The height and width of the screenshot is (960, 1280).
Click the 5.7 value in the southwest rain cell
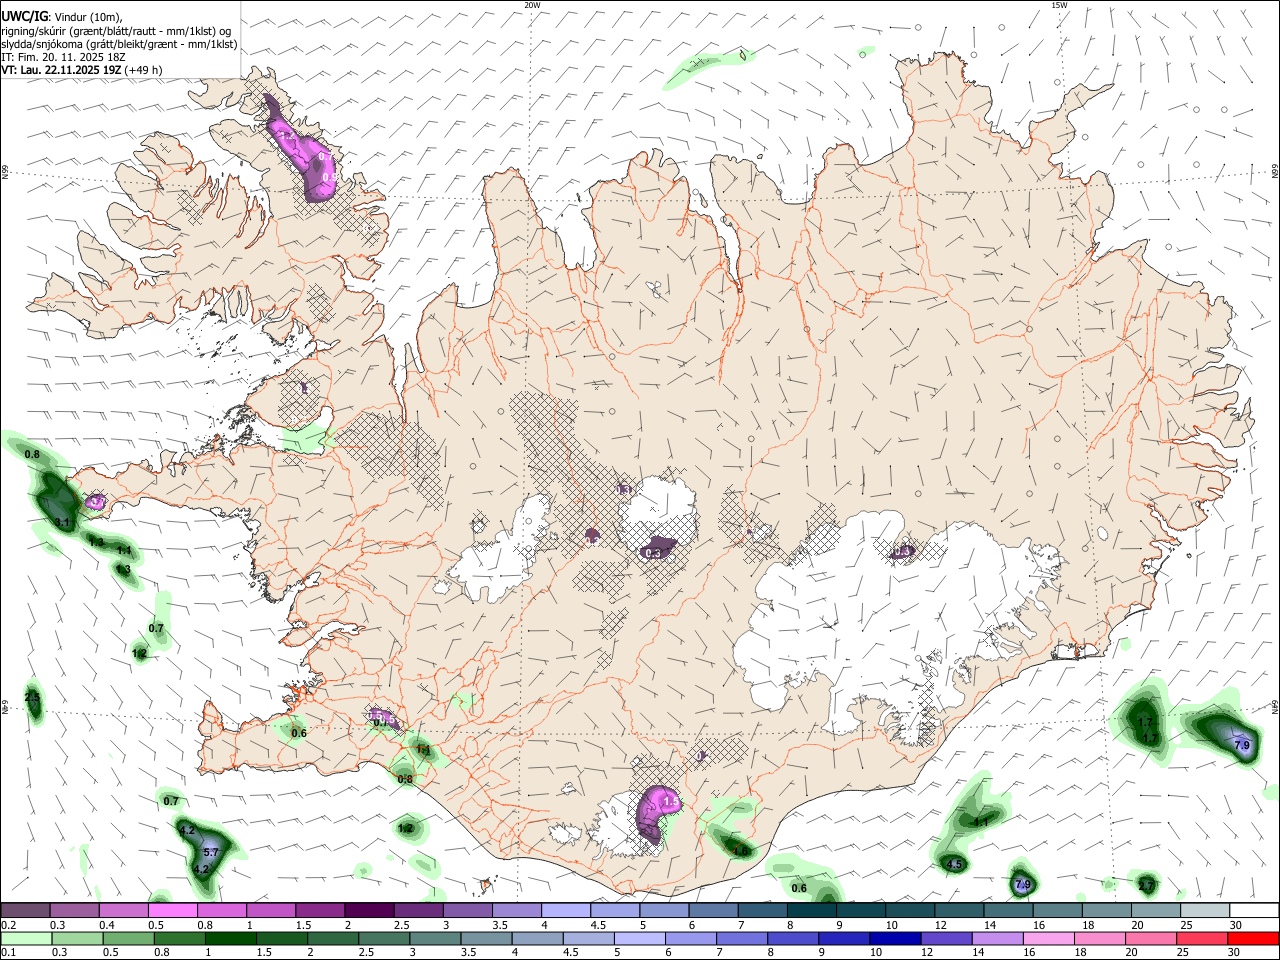211,852
